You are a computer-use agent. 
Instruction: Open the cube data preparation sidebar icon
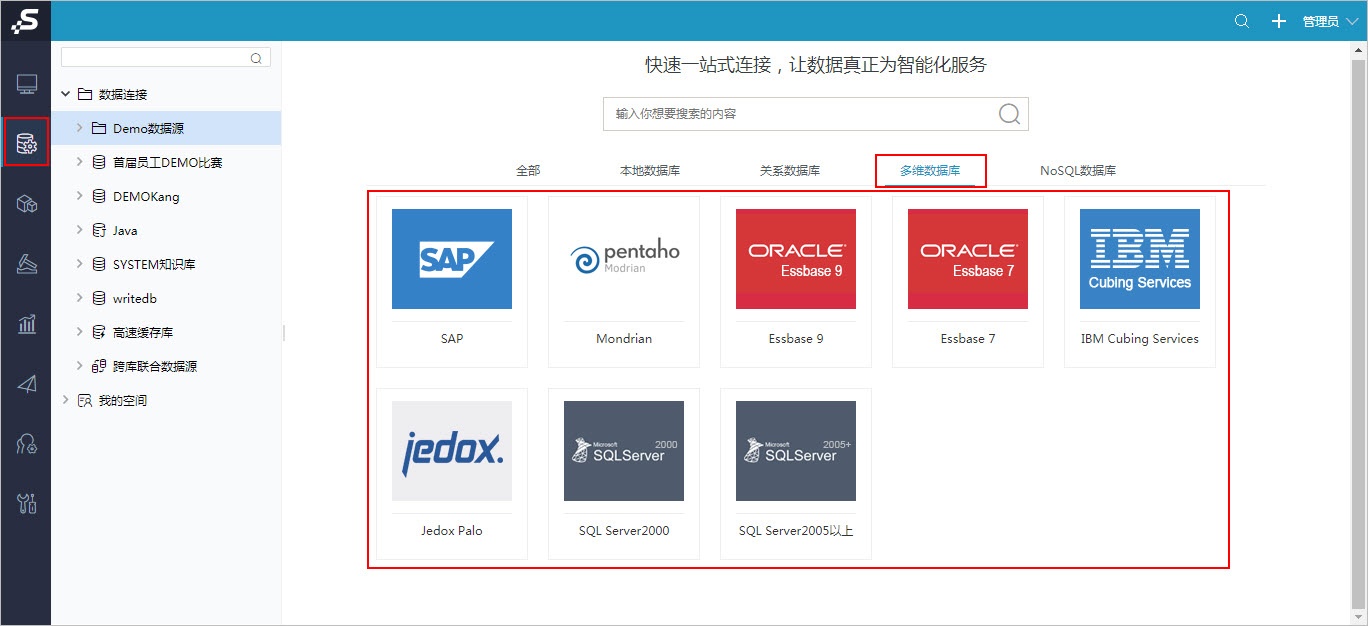tap(27, 205)
